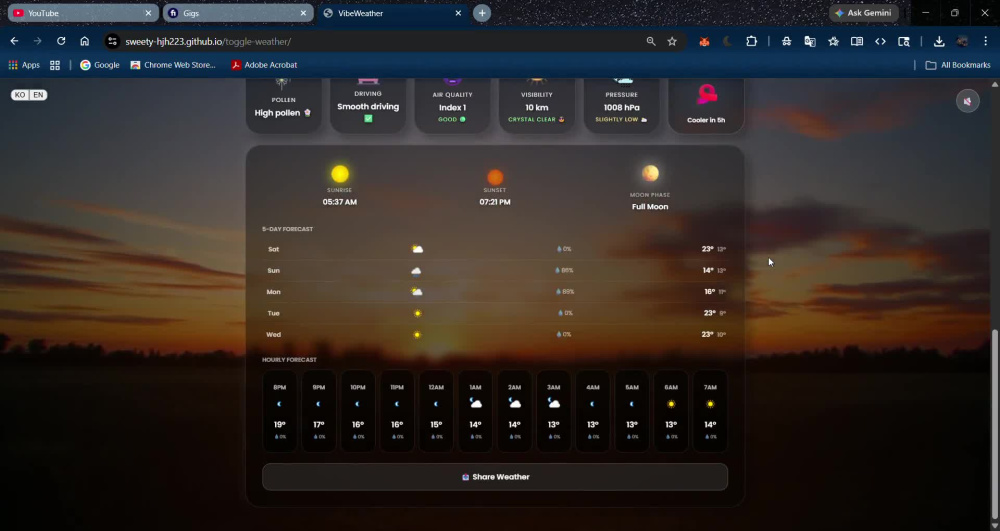The height and width of the screenshot is (531, 1000).
Task: Click Saturday's high temperature 23°
Action: pos(707,249)
